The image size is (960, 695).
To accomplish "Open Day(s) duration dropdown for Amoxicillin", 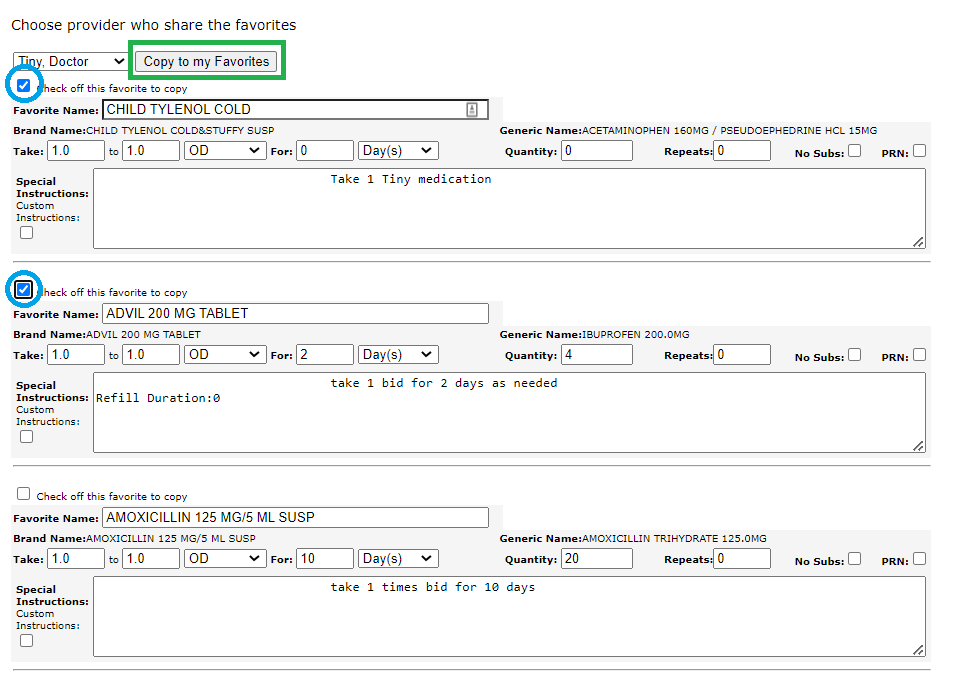I will pos(398,558).
